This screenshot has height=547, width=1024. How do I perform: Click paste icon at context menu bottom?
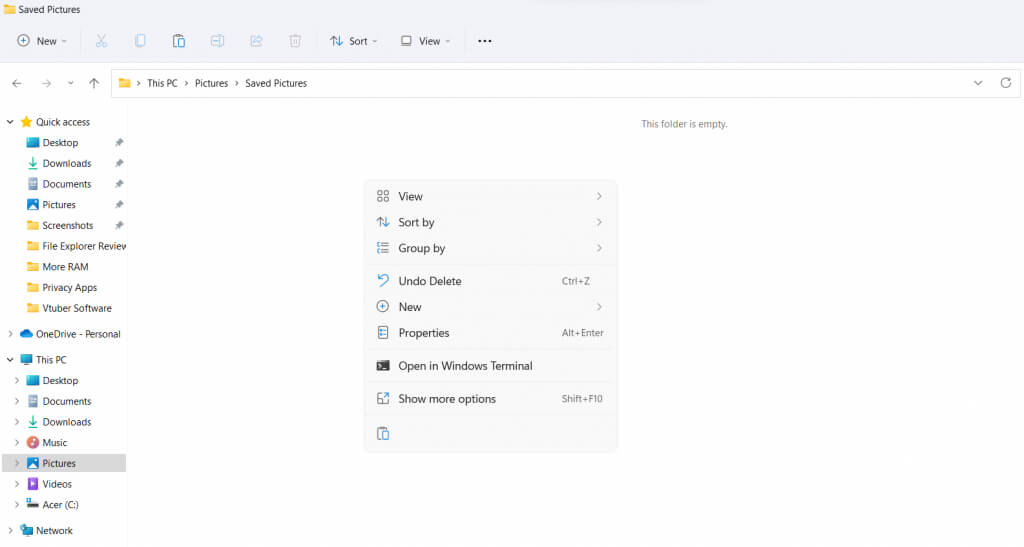383,433
